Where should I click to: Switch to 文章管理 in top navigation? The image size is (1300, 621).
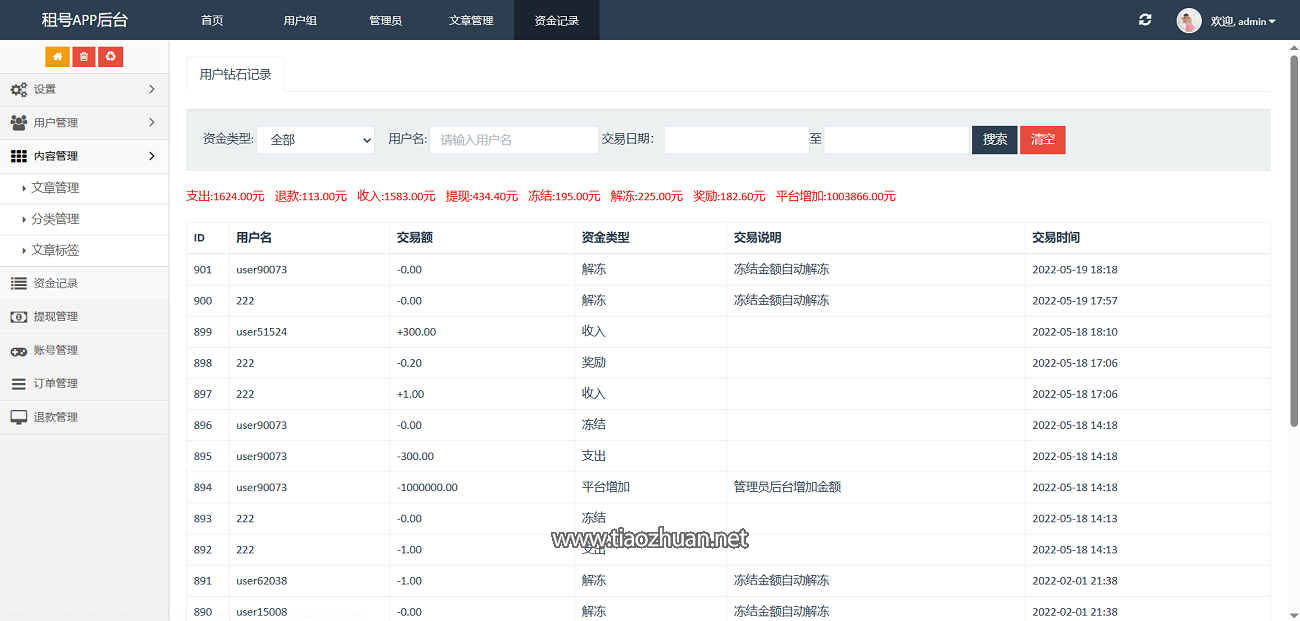tap(471, 21)
